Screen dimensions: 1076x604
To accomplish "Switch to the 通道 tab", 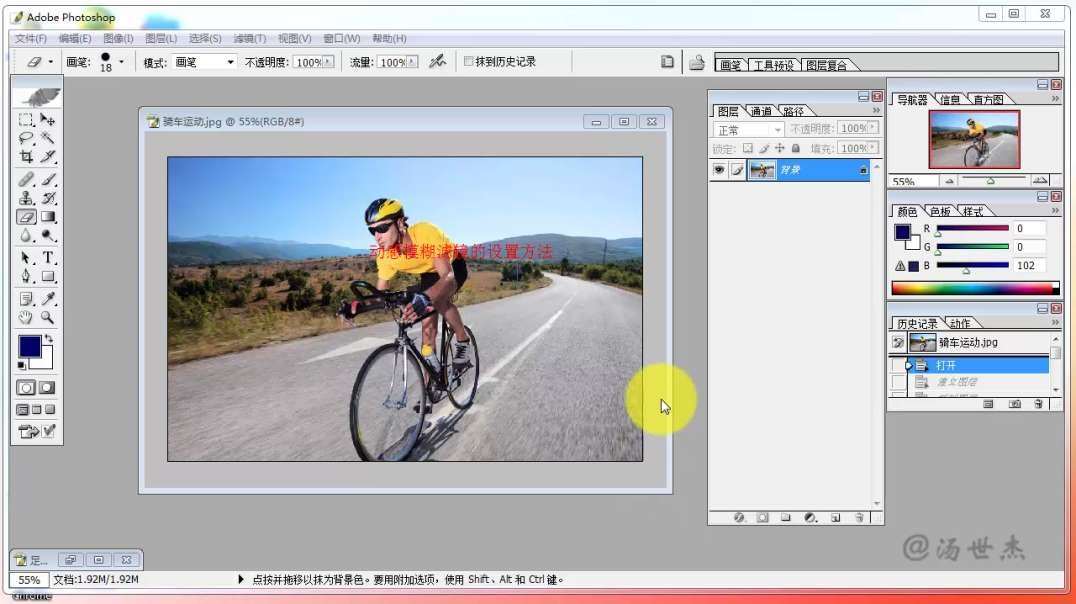I will 761,111.
